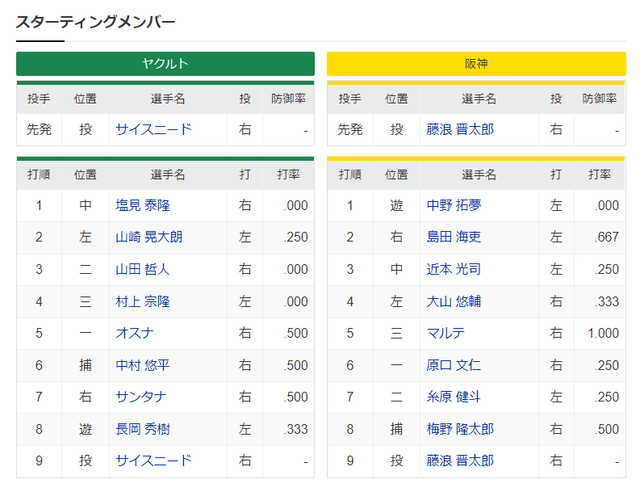The image size is (640, 492).
Task: Click .333 average in 長岡 秀樹 row
Action: [296, 429]
